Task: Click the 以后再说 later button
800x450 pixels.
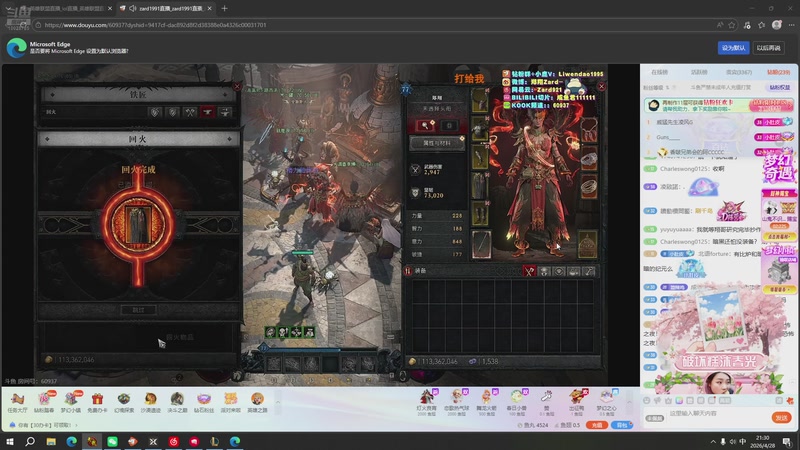Action: [x=769, y=48]
